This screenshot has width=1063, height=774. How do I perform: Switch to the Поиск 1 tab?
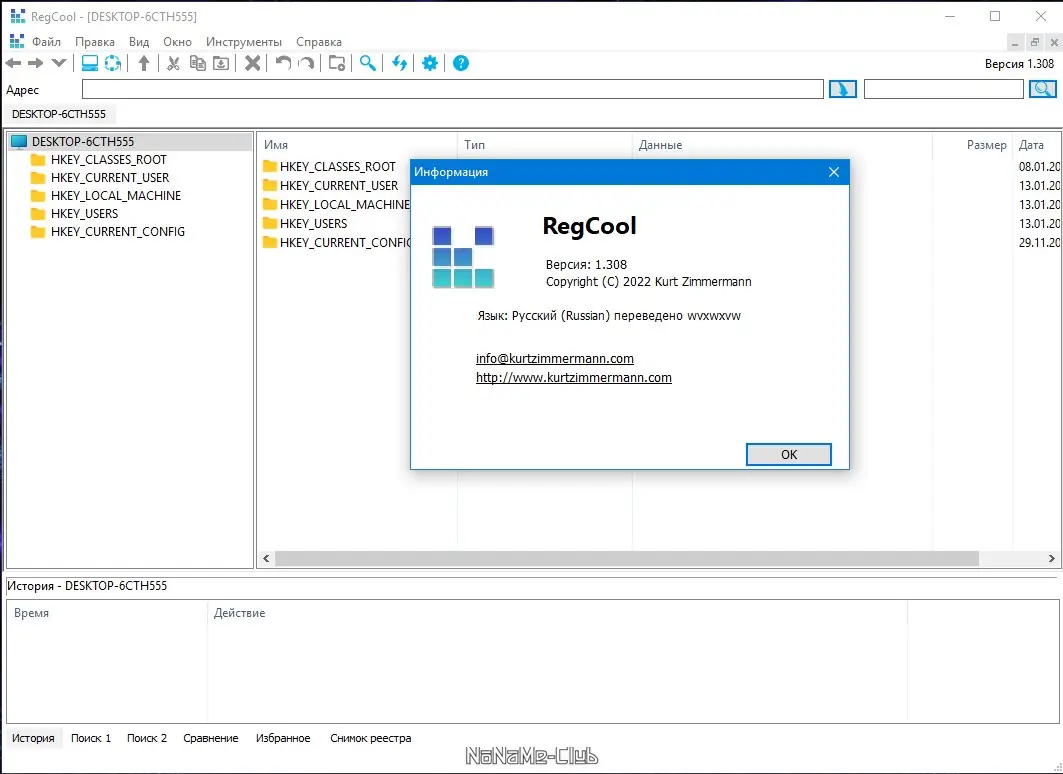[x=91, y=738]
